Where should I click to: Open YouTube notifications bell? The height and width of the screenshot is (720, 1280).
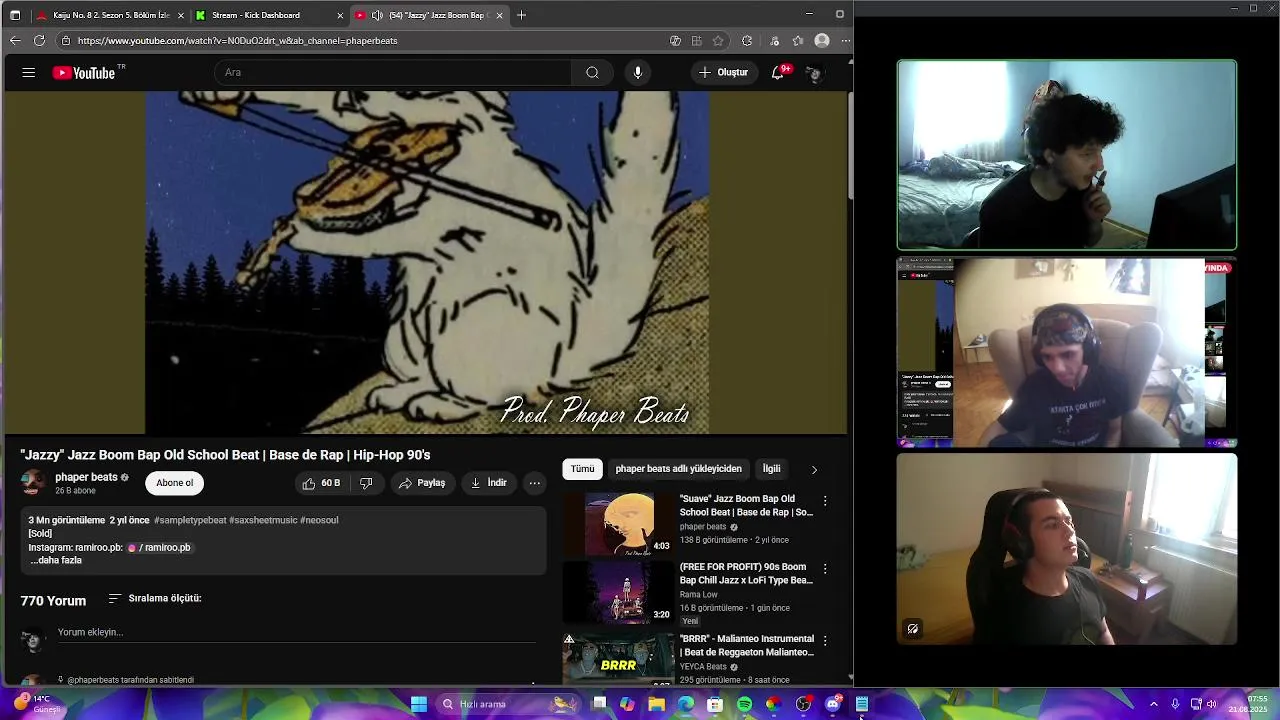click(778, 72)
